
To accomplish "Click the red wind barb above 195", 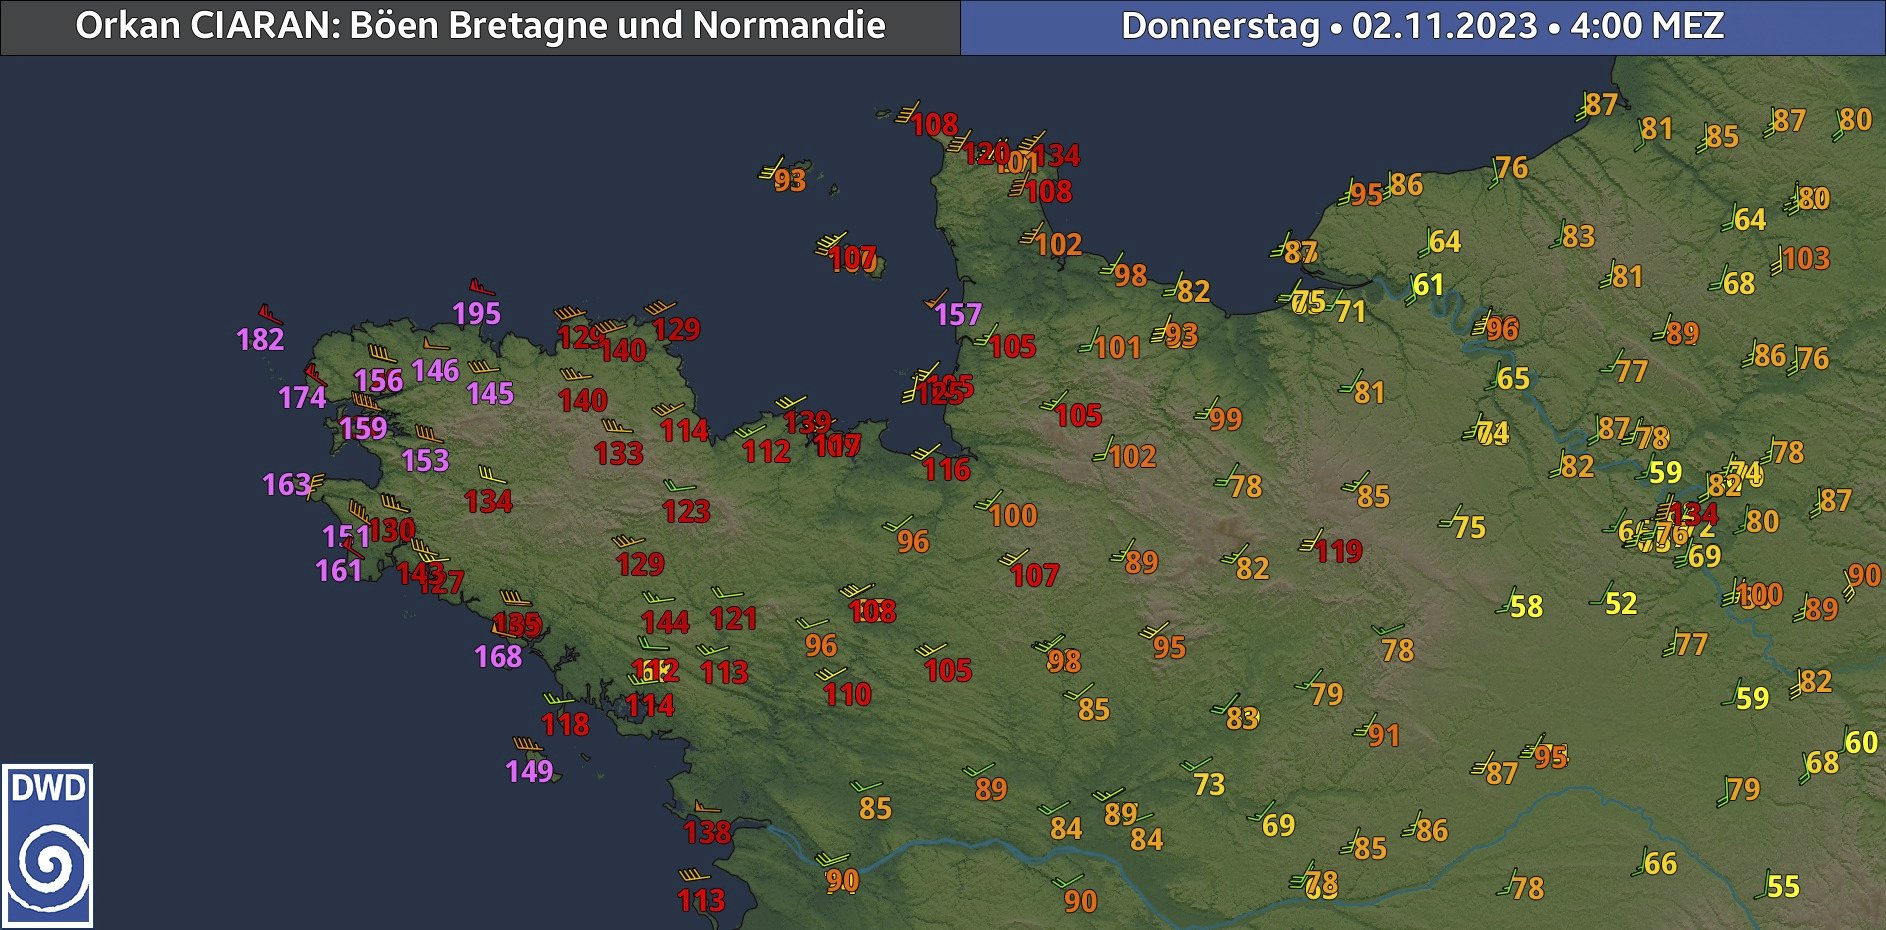I will point(481,289).
